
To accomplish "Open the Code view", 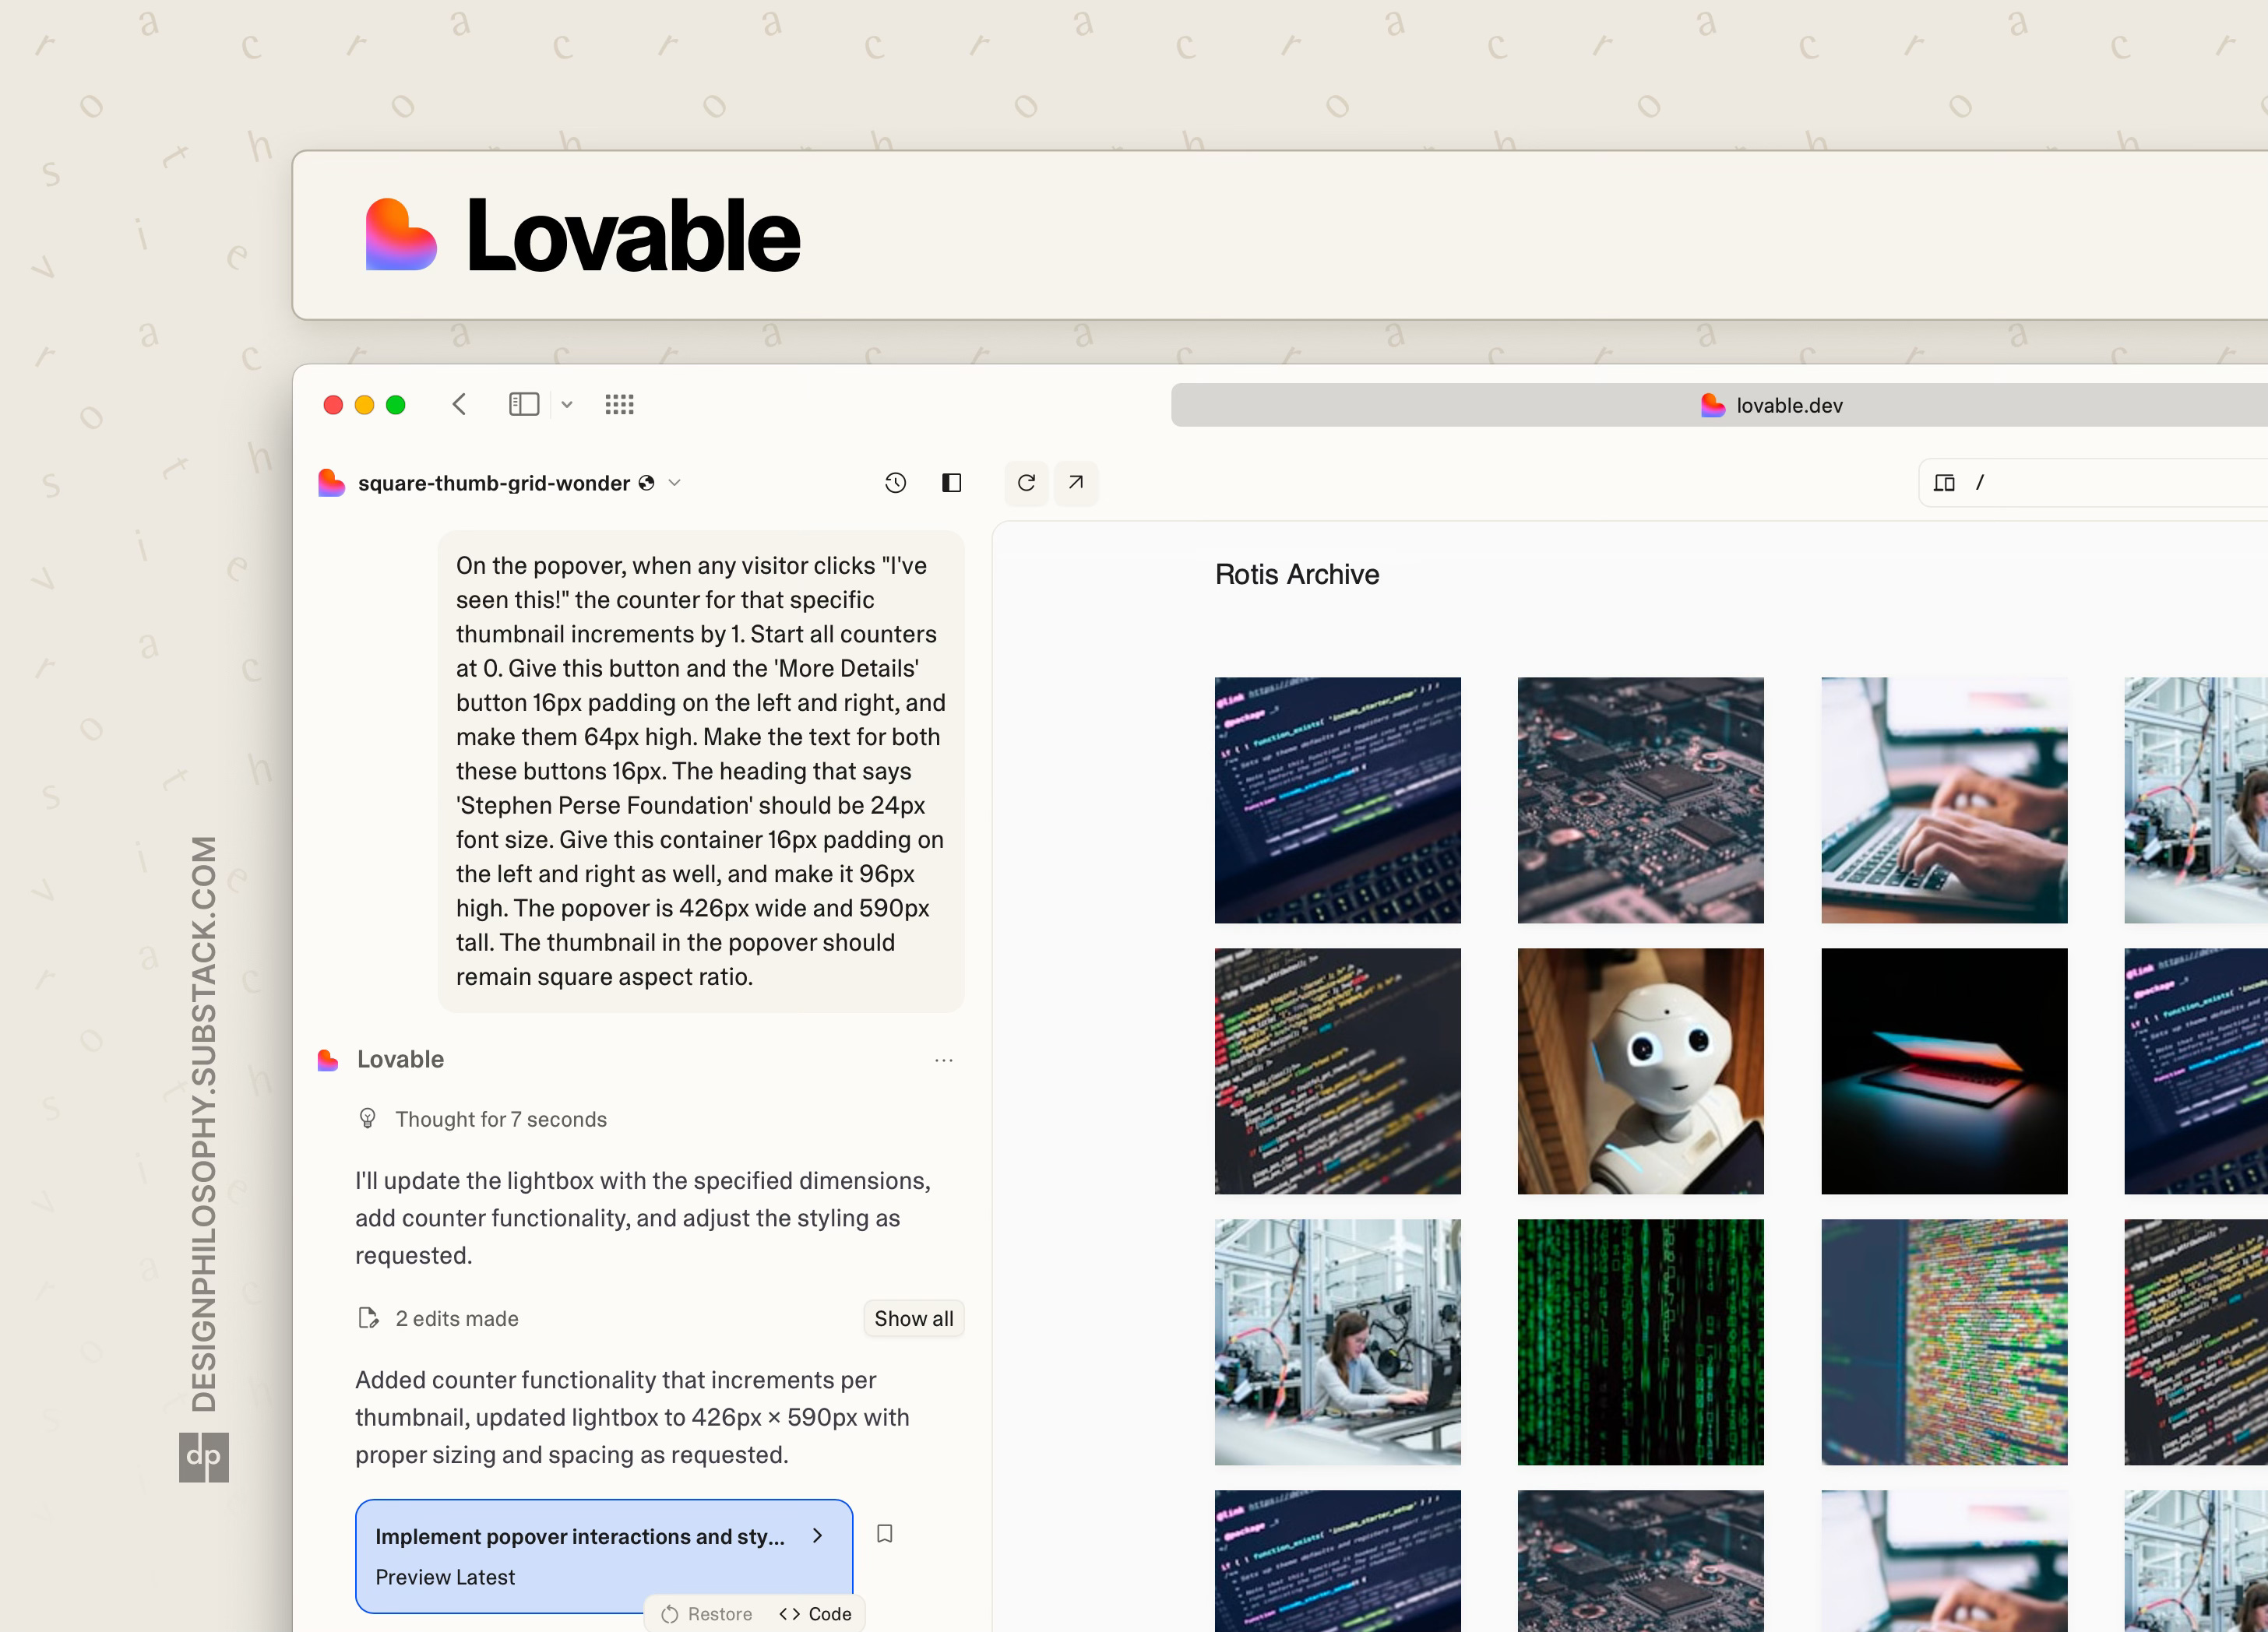I will [x=816, y=1613].
